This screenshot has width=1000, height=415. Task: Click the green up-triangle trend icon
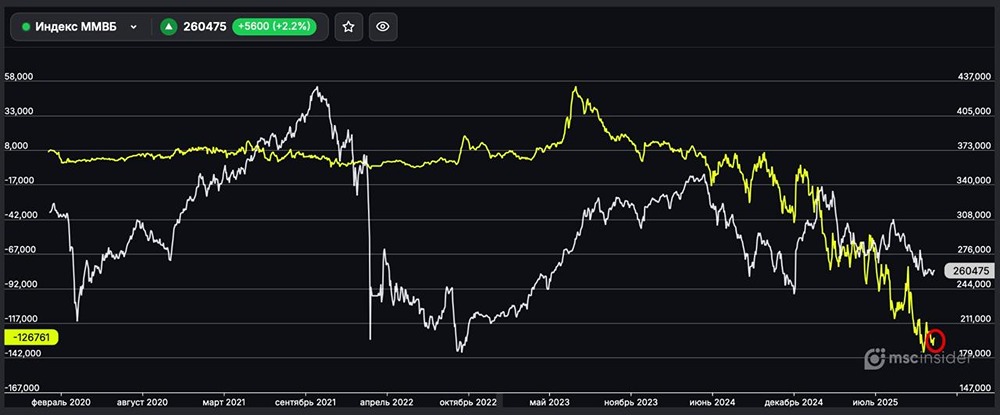click(168, 27)
